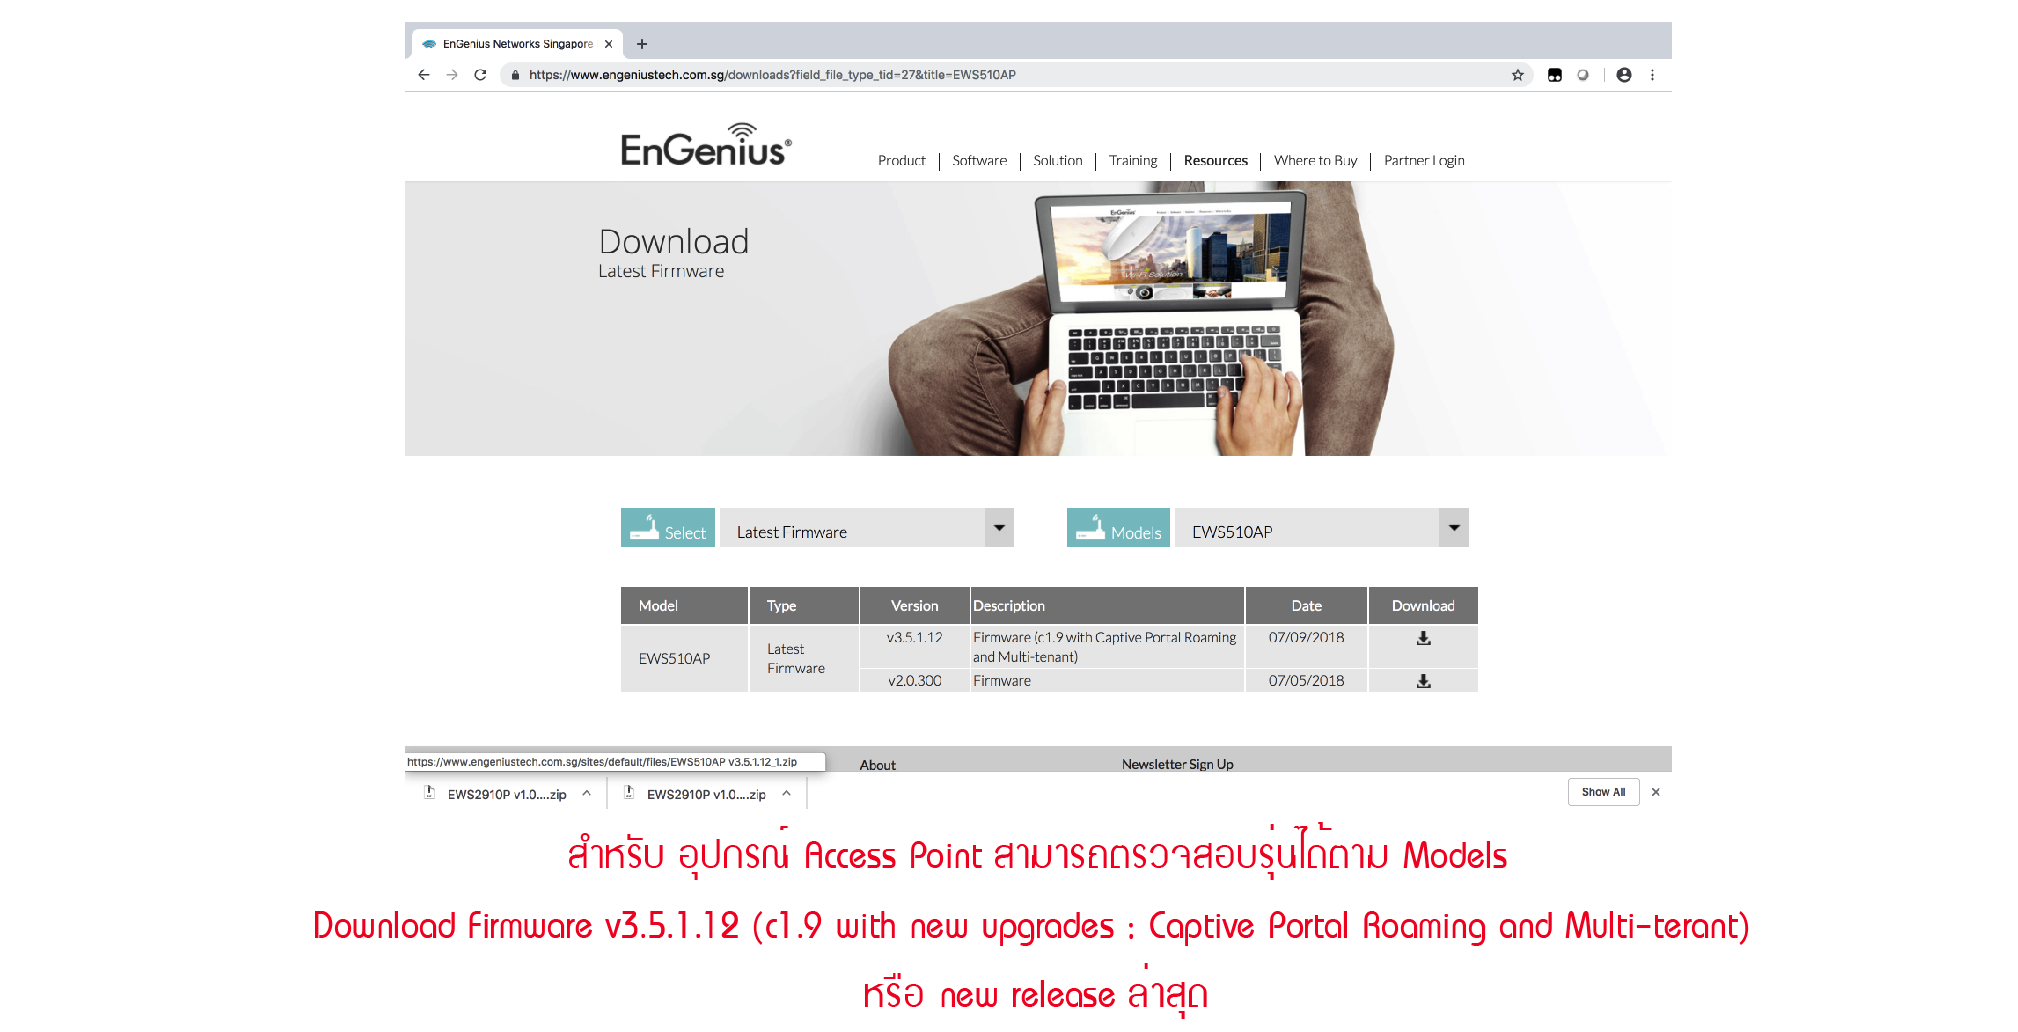Reload the page with the refresh icon
Screen dimensions: 2018x1032
pyautogui.click(x=481, y=75)
